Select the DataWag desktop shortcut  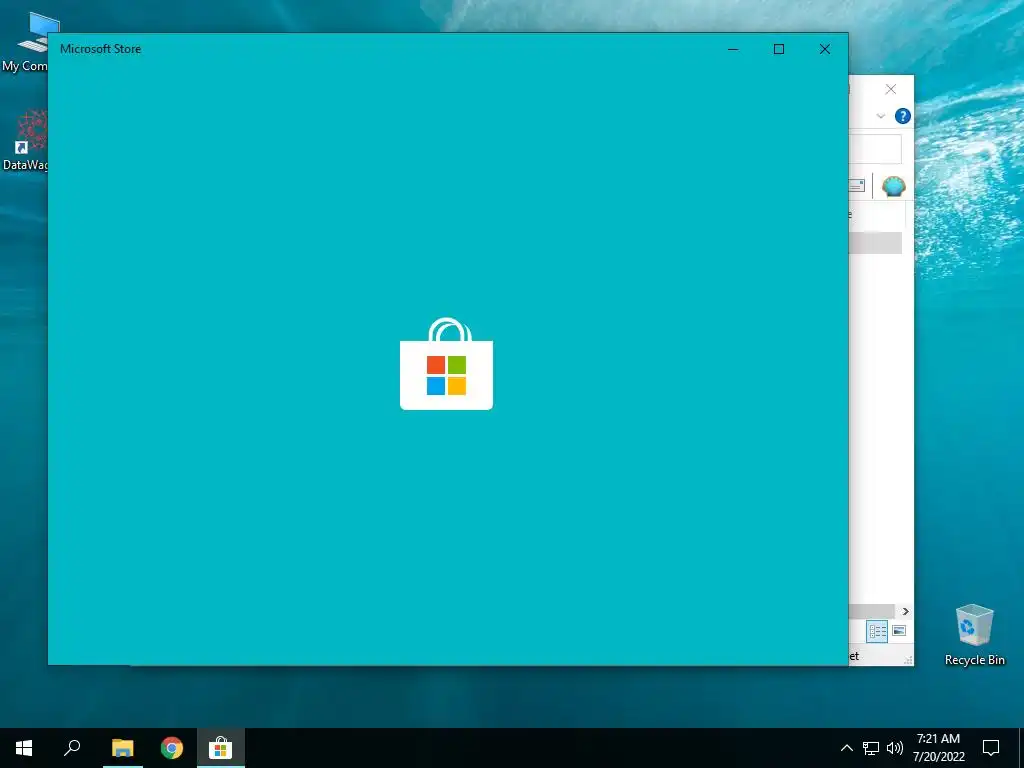(x=25, y=140)
